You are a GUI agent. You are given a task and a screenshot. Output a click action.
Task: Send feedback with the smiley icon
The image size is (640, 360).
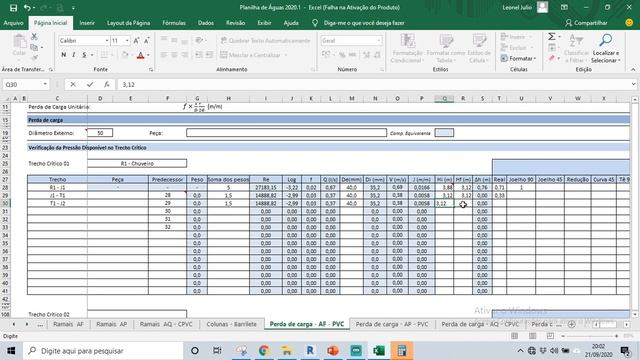tap(629, 23)
